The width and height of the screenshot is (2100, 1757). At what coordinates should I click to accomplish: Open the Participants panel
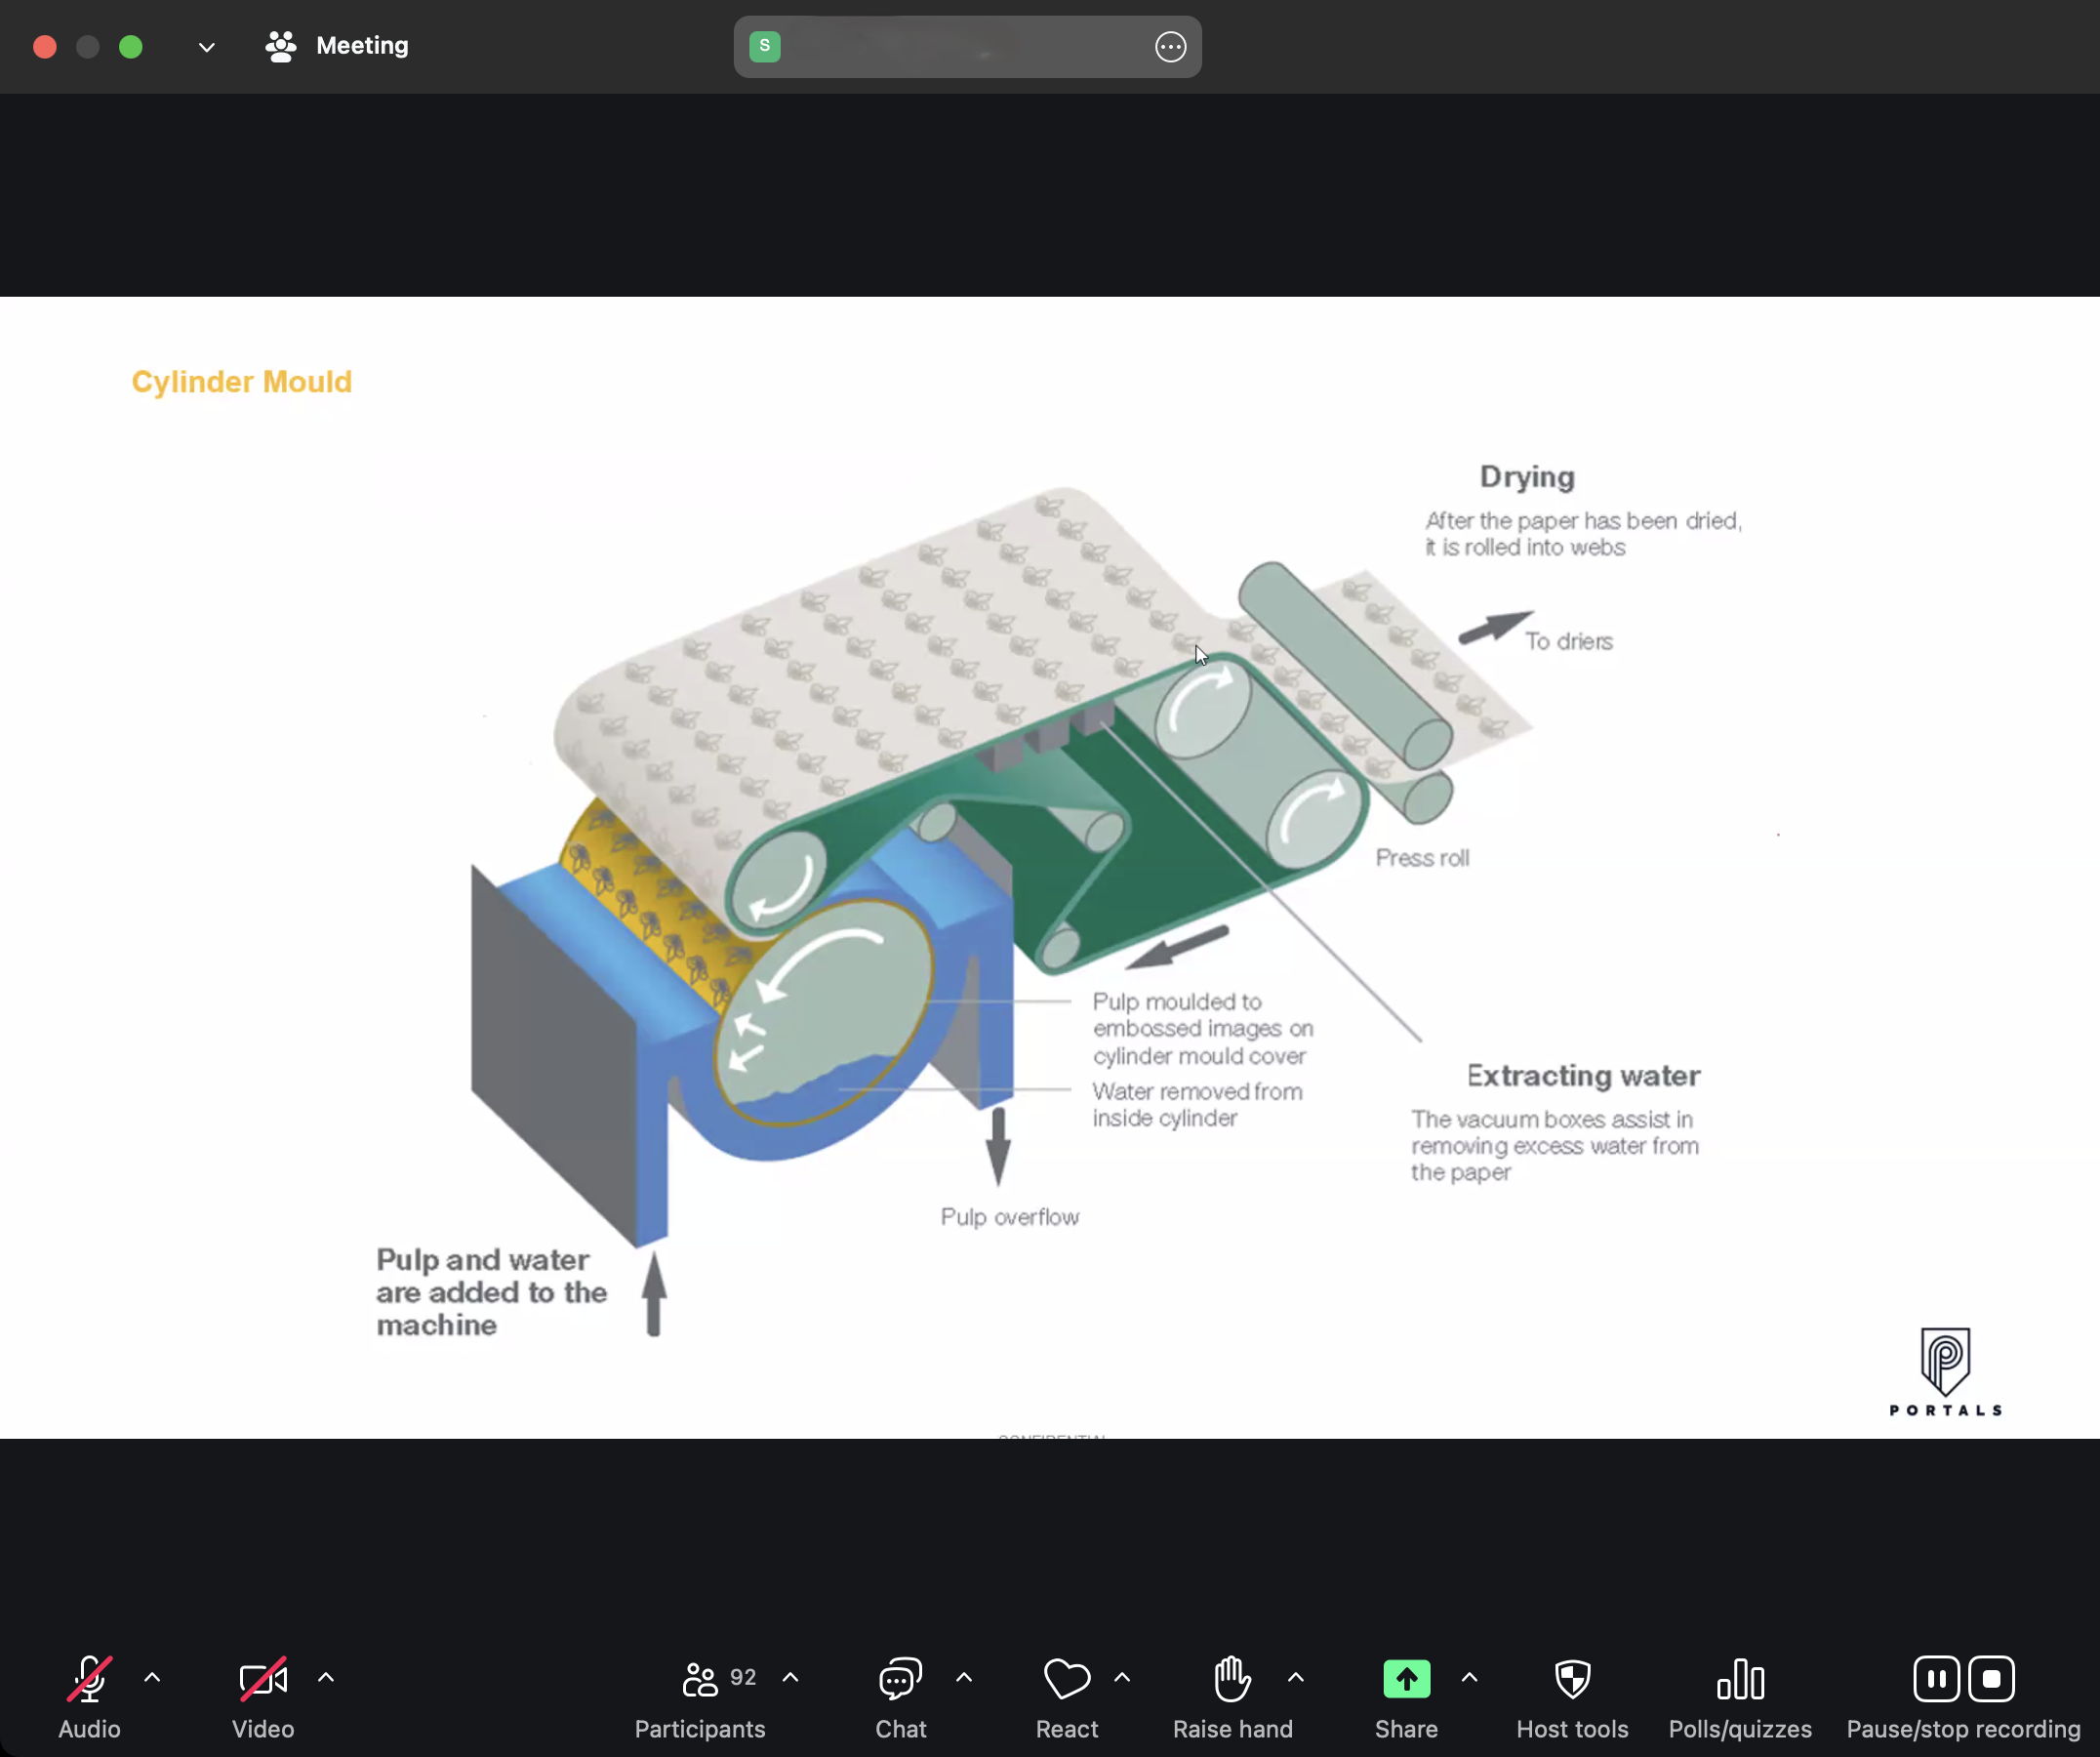(x=700, y=1680)
